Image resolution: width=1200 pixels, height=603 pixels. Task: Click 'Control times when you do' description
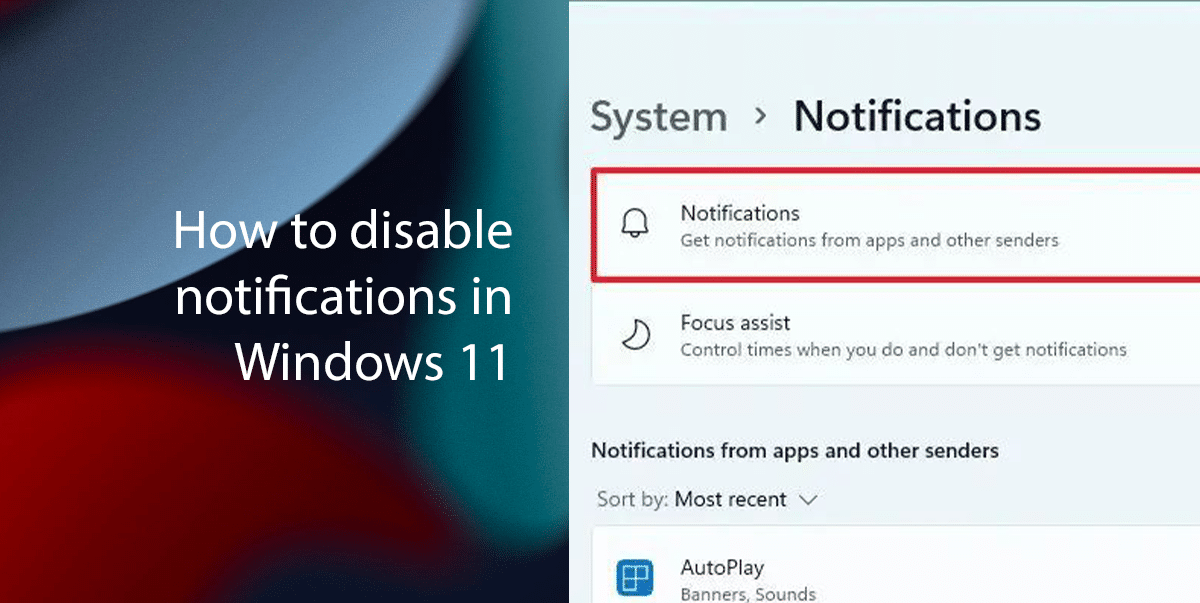pyautogui.click(x=902, y=350)
